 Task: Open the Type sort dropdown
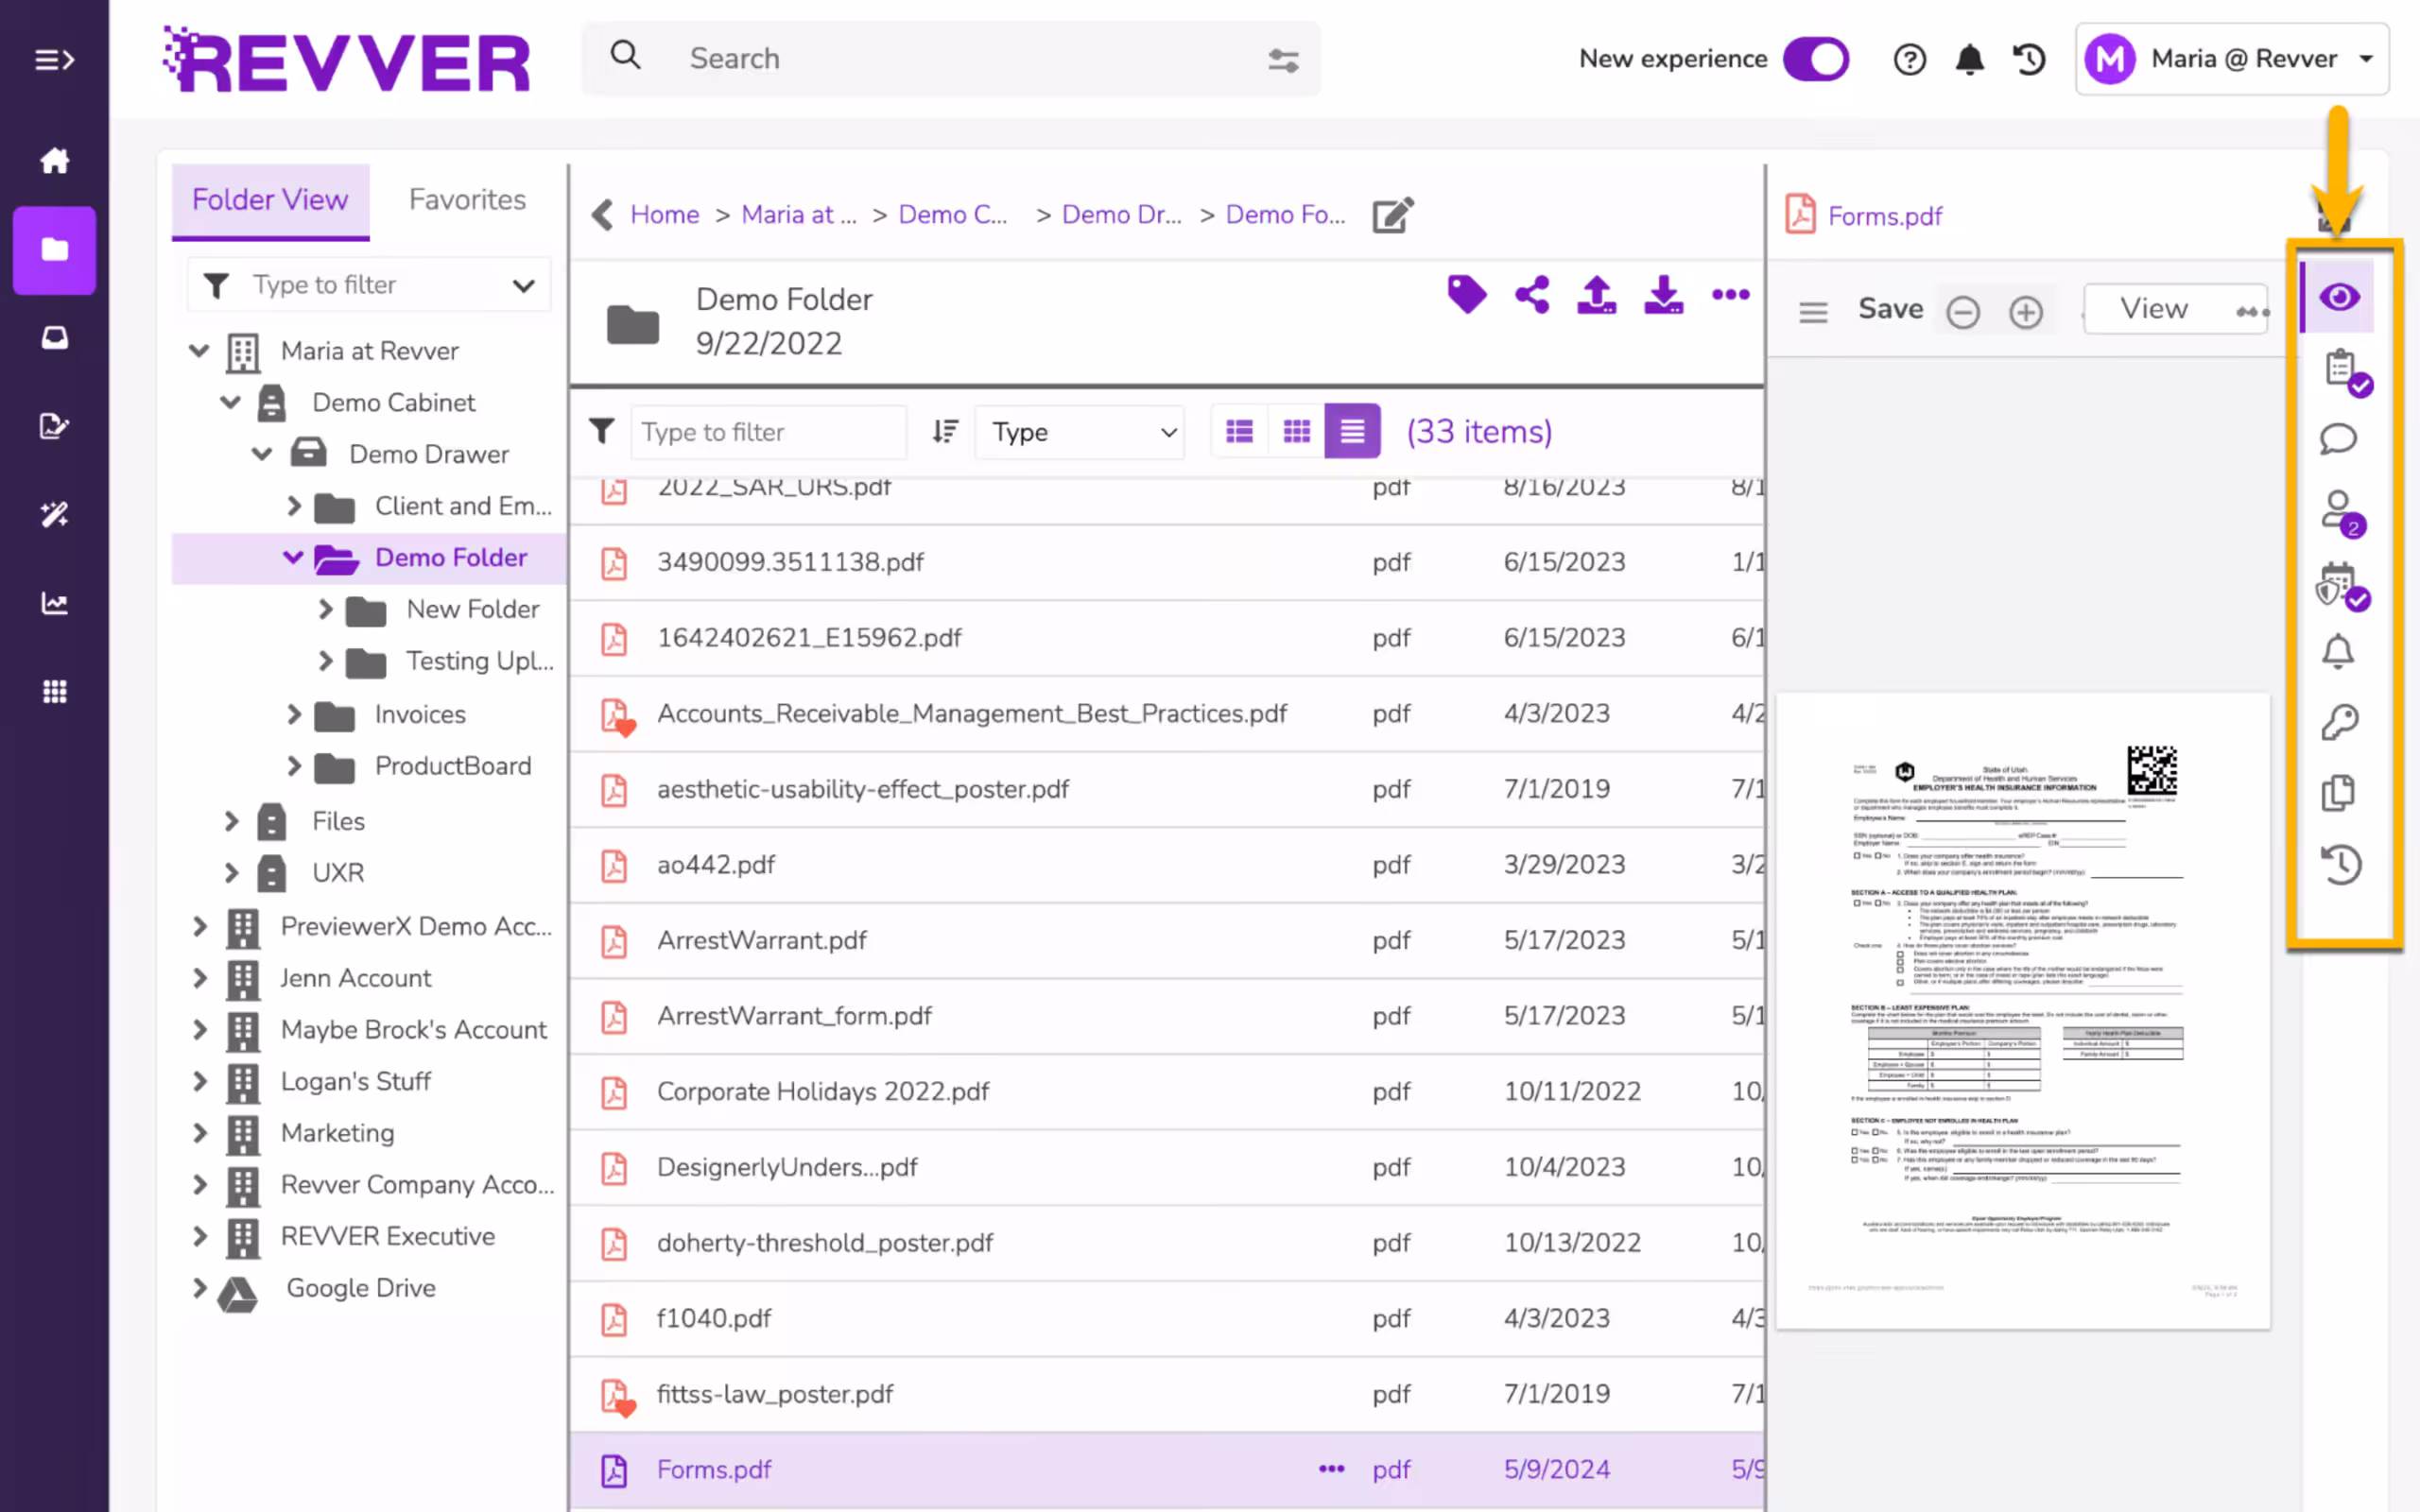(x=1080, y=432)
